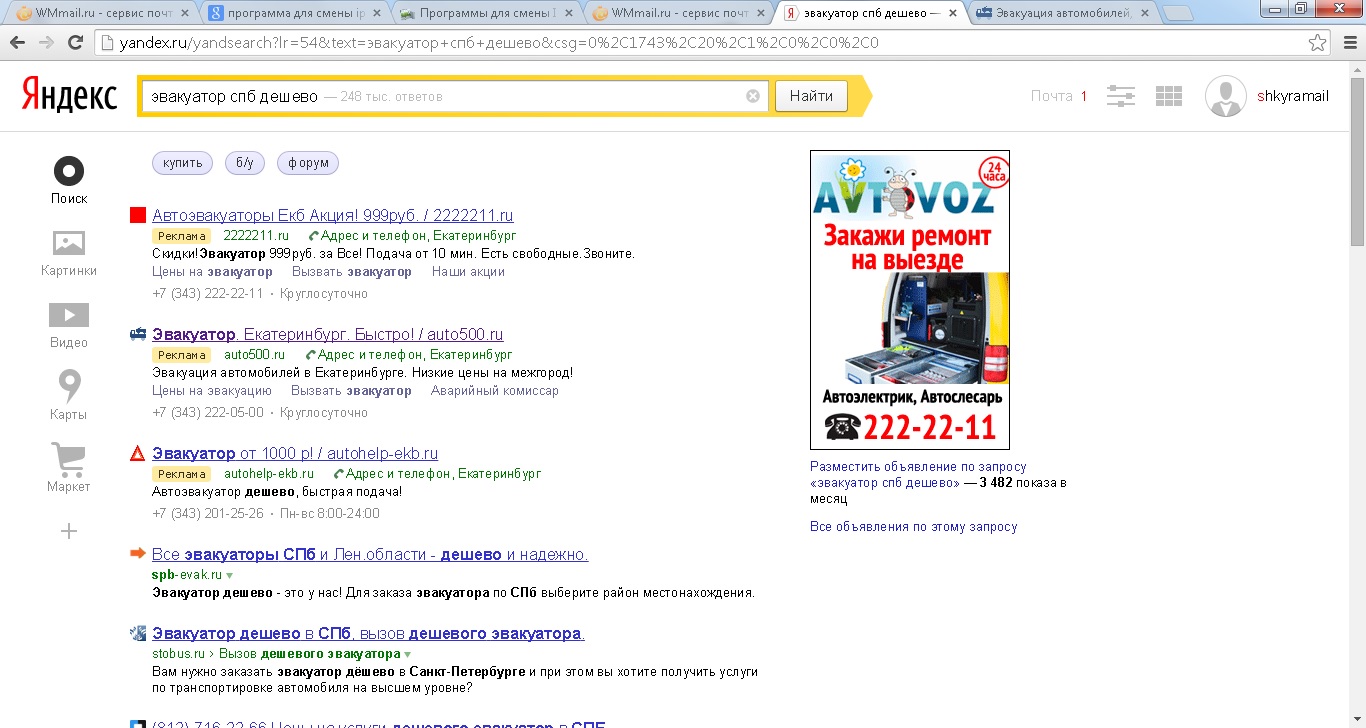The width and height of the screenshot is (1366, 728).
Task: Go back in browser history
Action: coord(17,43)
